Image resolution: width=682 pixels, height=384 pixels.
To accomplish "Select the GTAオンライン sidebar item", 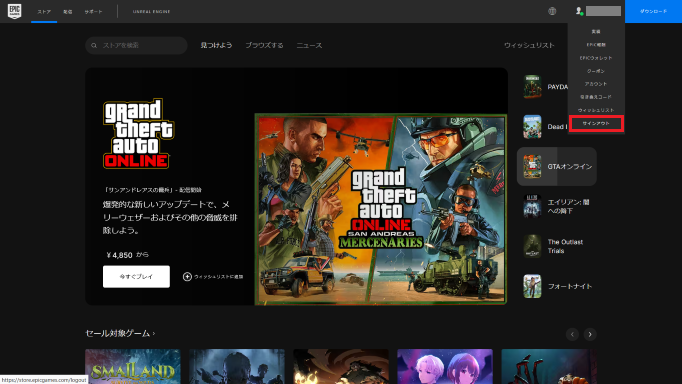I will pyautogui.click(x=557, y=167).
